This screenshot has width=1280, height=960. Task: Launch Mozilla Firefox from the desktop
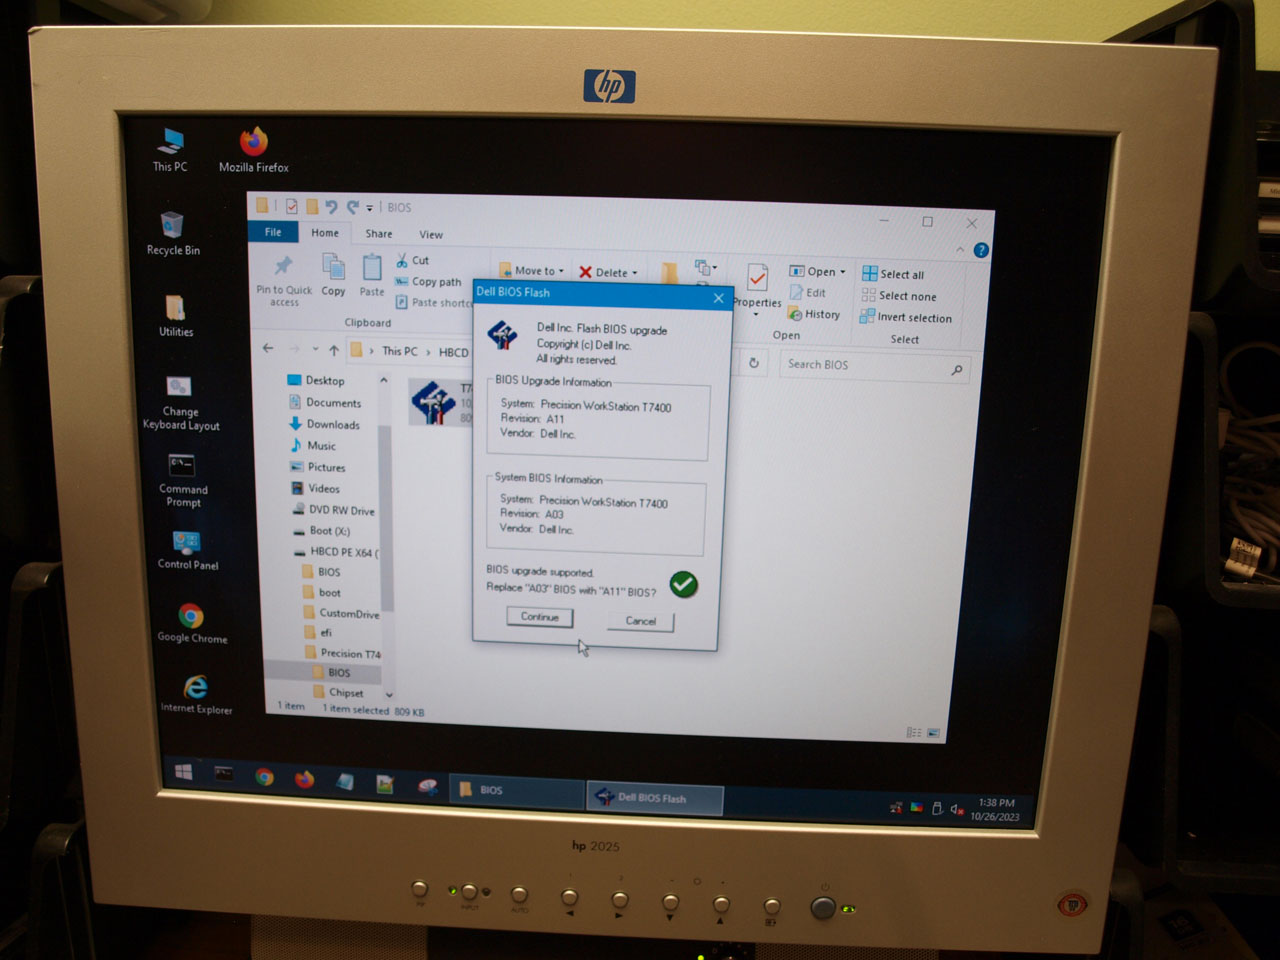[254, 150]
